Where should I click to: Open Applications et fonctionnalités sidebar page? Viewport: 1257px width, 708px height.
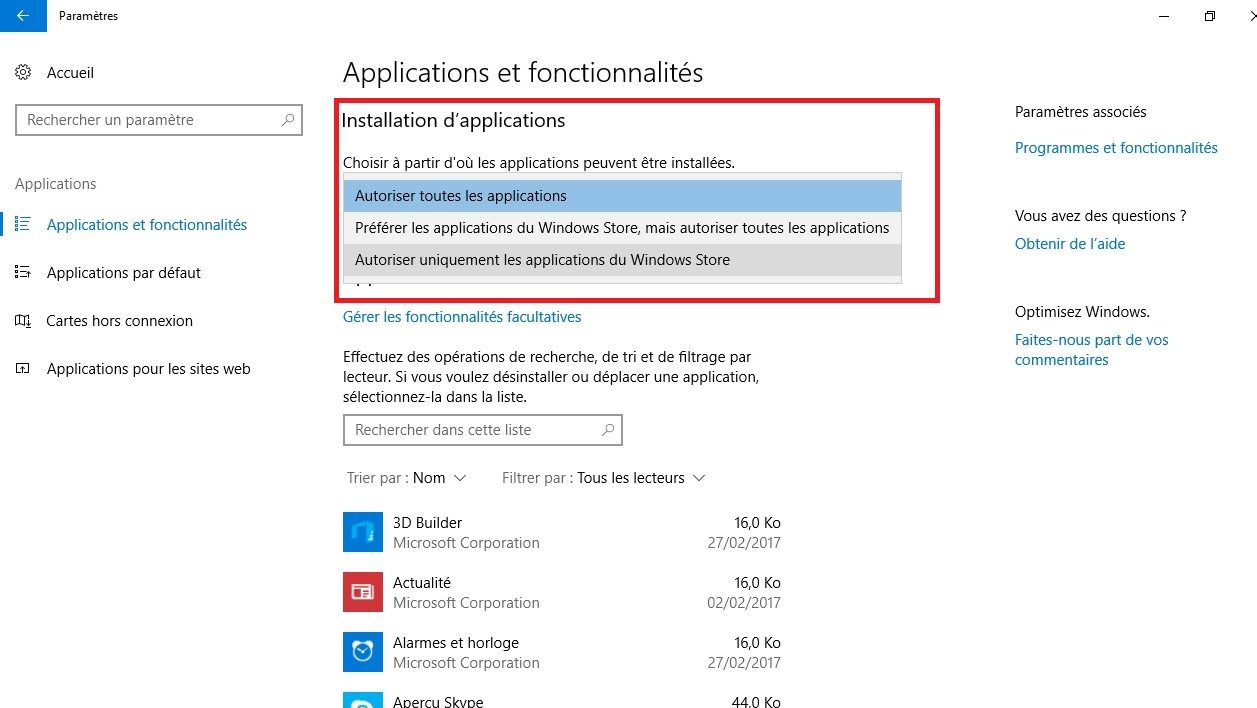[x=146, y=225]
